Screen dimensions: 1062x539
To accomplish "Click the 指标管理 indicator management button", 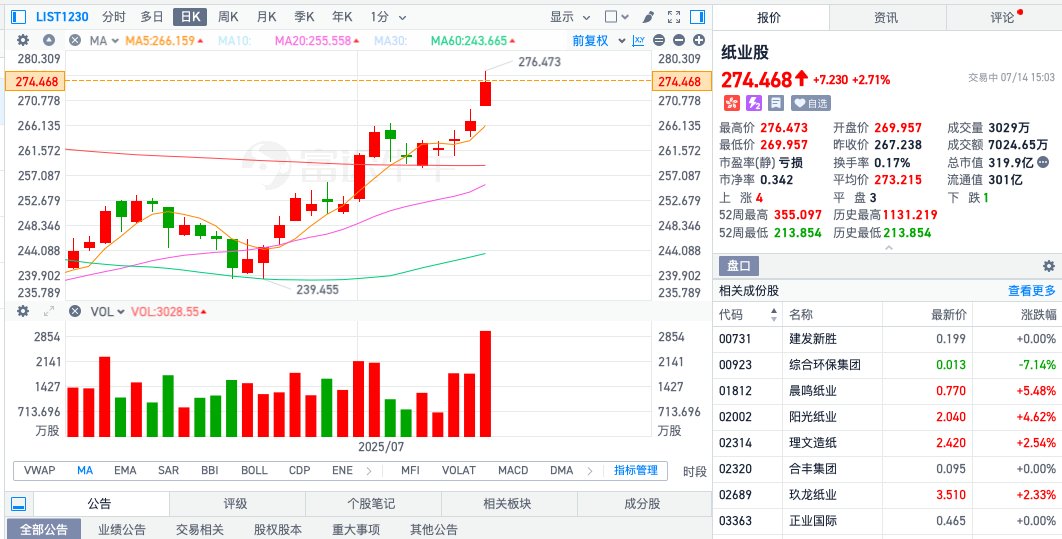I will pyautogui.click(x=636, y=470).
